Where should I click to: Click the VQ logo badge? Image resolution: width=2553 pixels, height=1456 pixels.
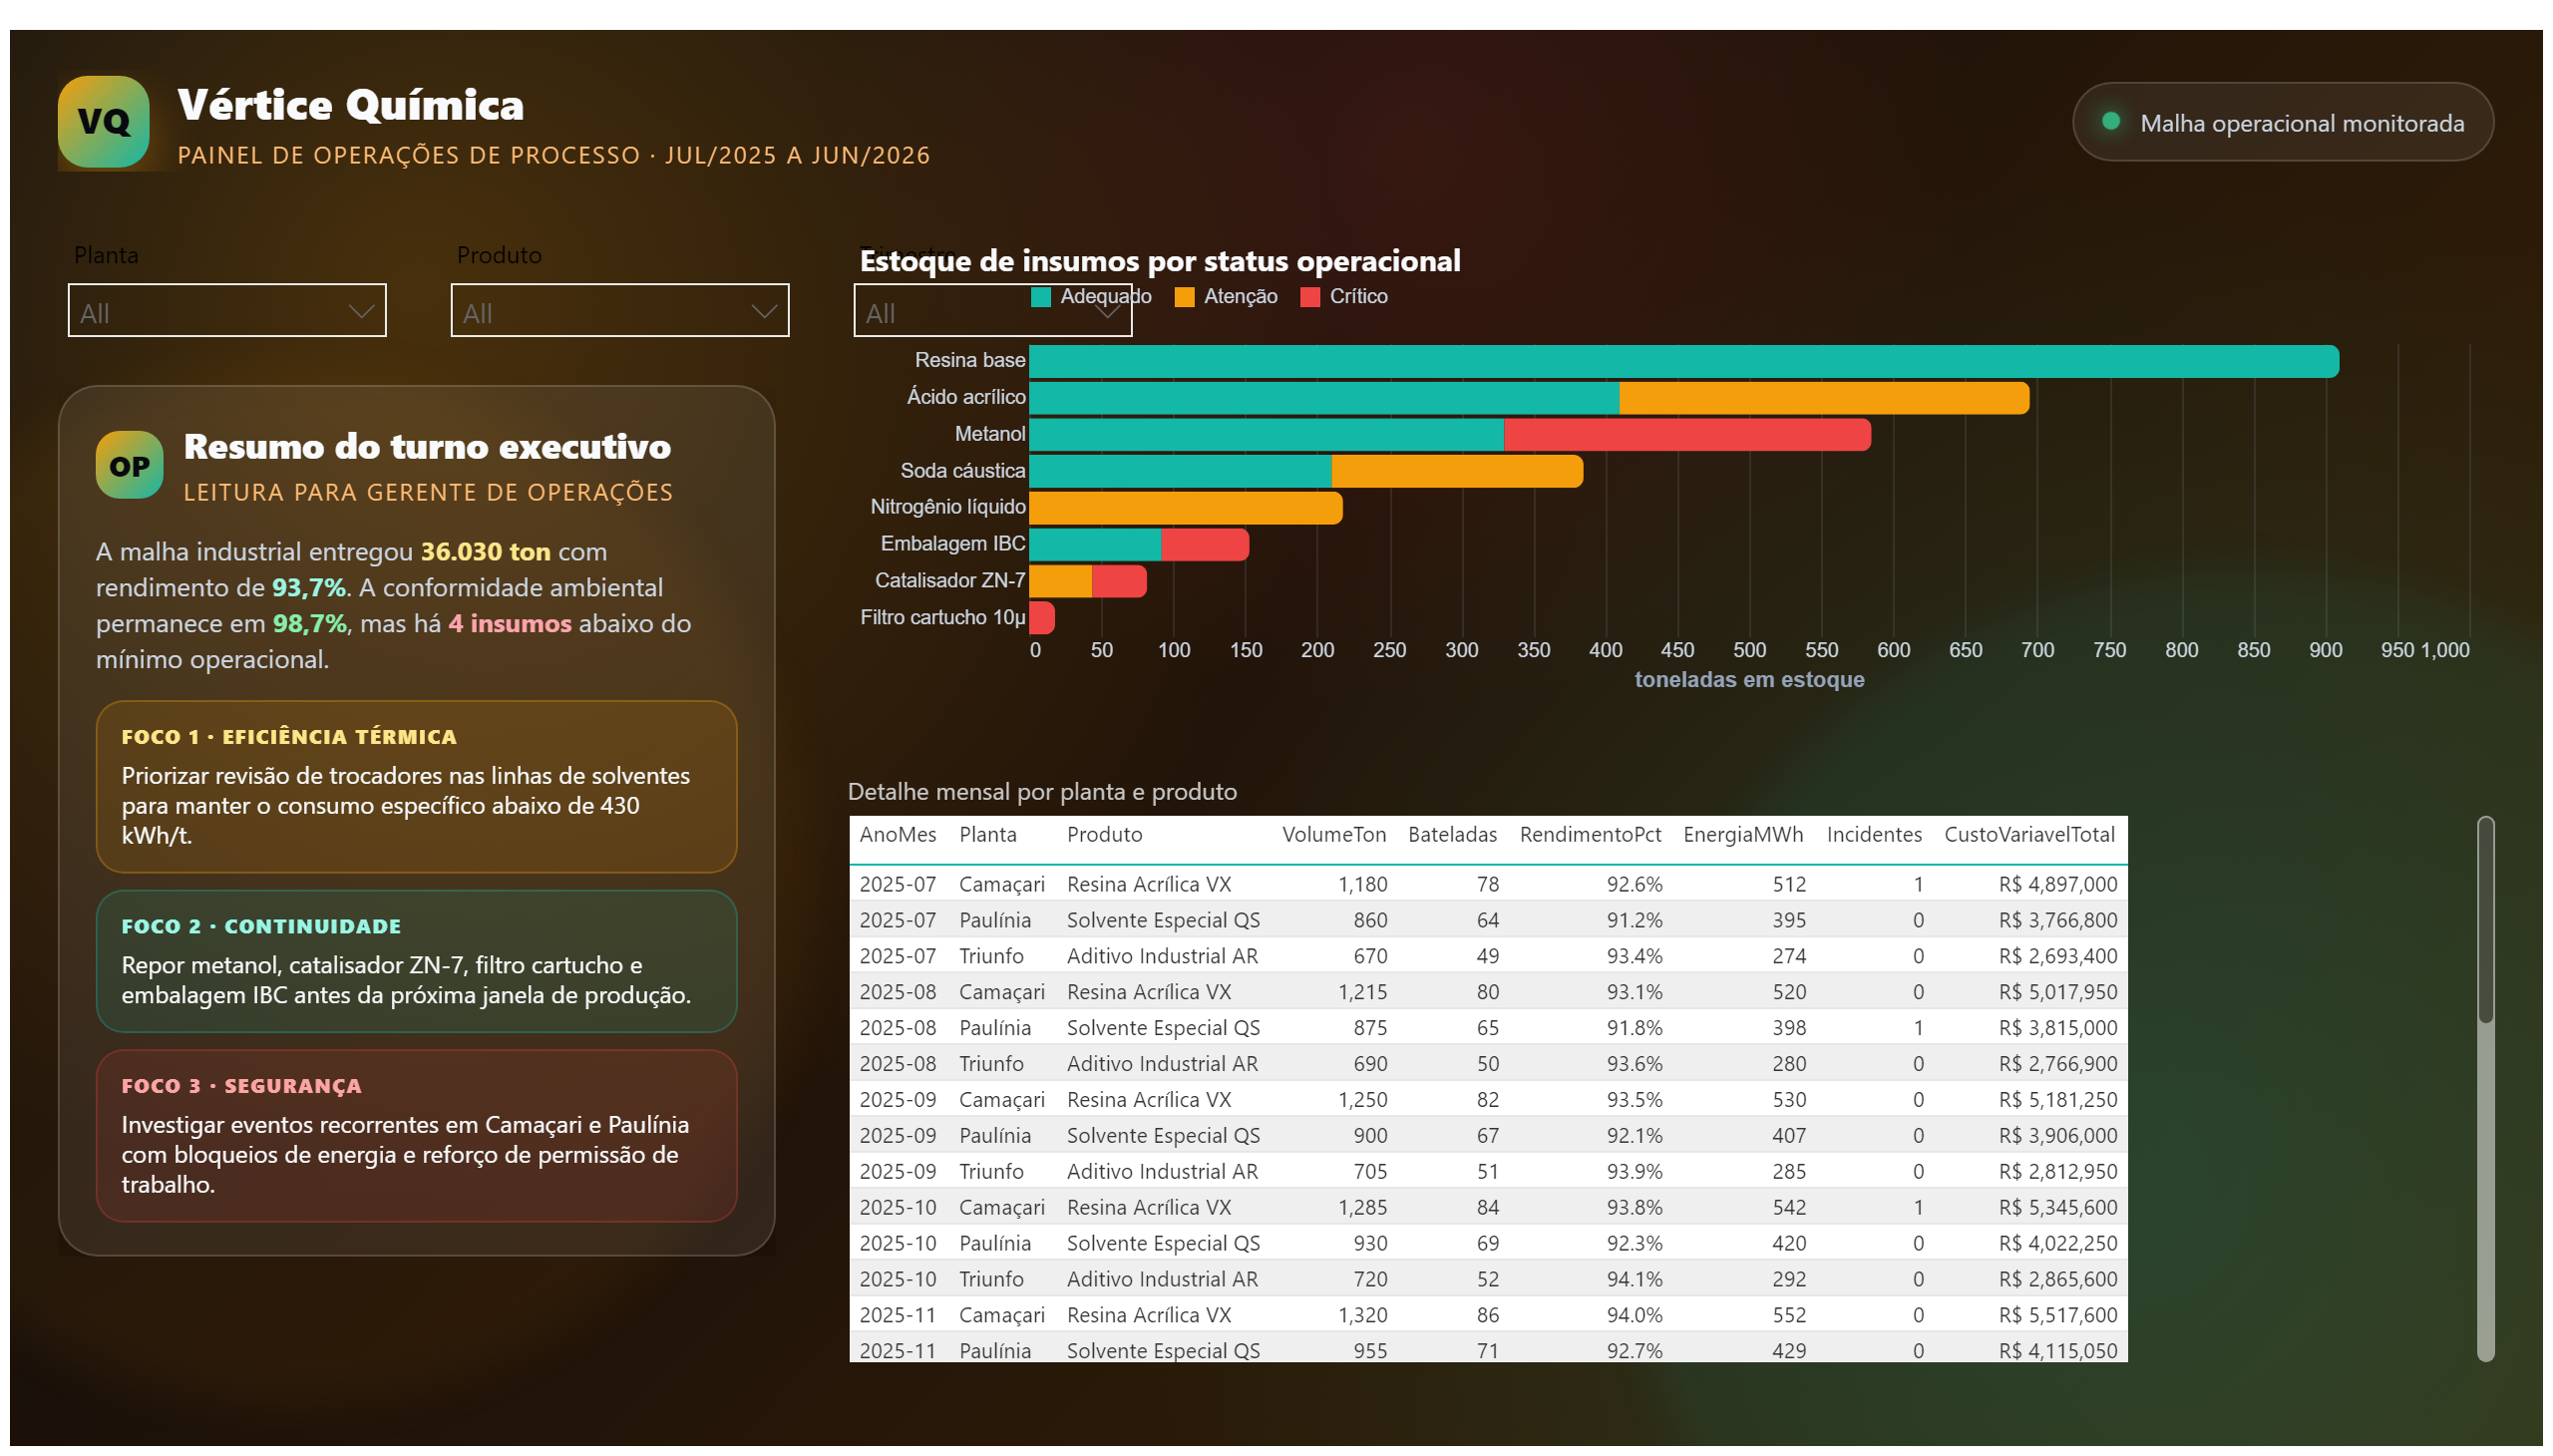[x=103, y=122]
